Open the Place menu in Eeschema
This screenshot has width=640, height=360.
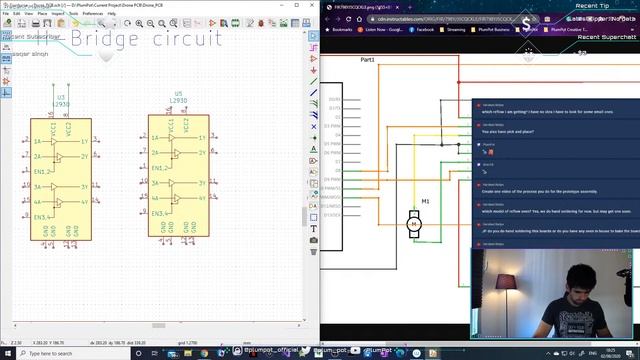point(42,13)
